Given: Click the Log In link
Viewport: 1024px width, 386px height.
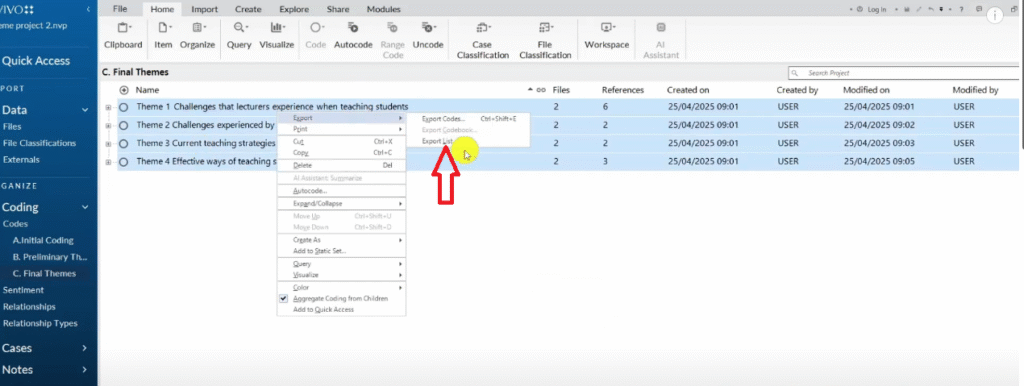Looking at the screenshot, I should point(876,9).
